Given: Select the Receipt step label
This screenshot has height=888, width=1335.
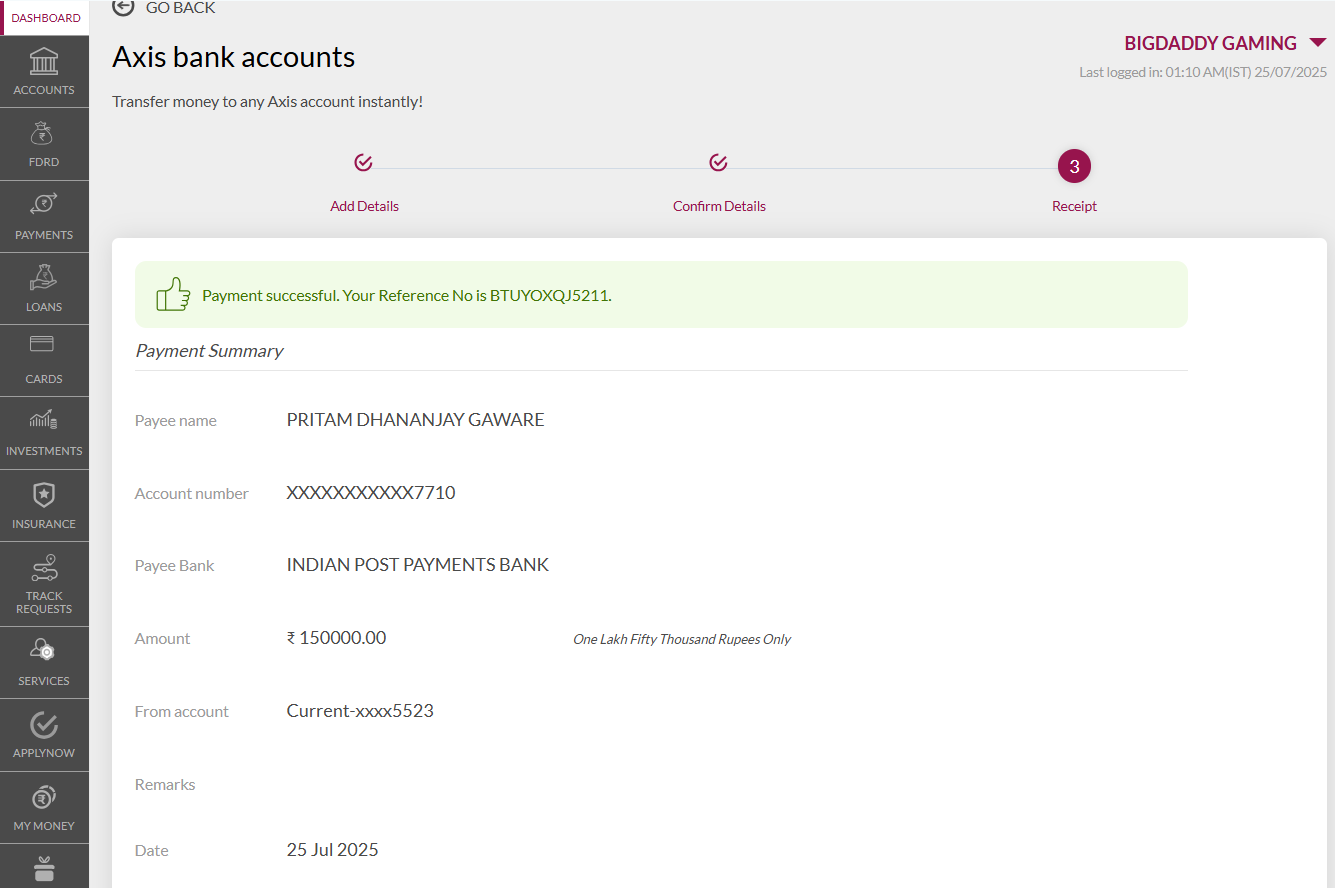Looking at the screenshot, I should point(1074,206).
